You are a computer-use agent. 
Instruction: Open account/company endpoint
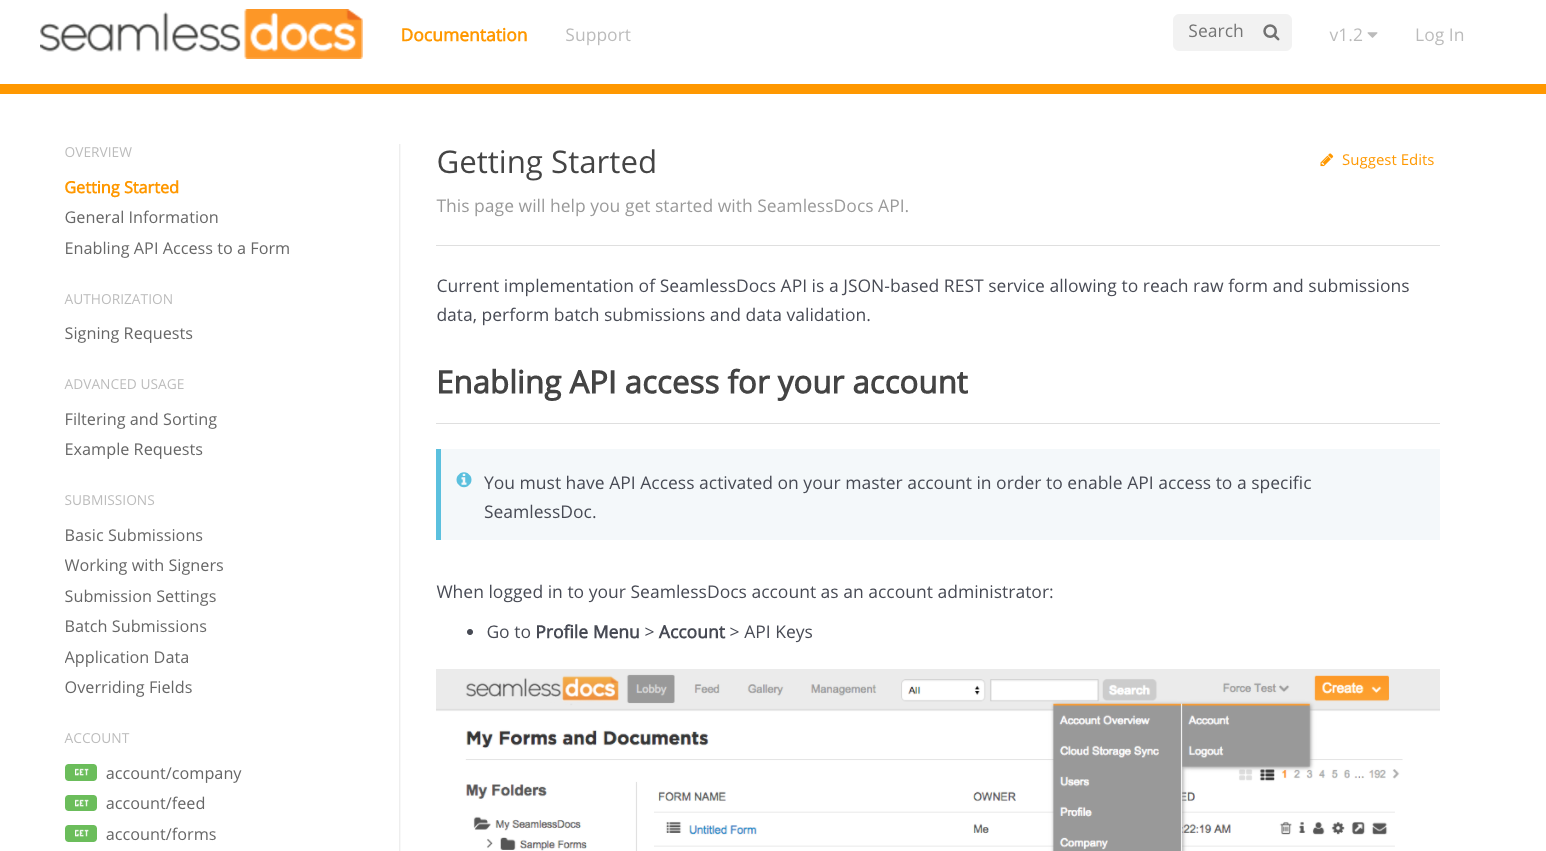coord(174,773)
